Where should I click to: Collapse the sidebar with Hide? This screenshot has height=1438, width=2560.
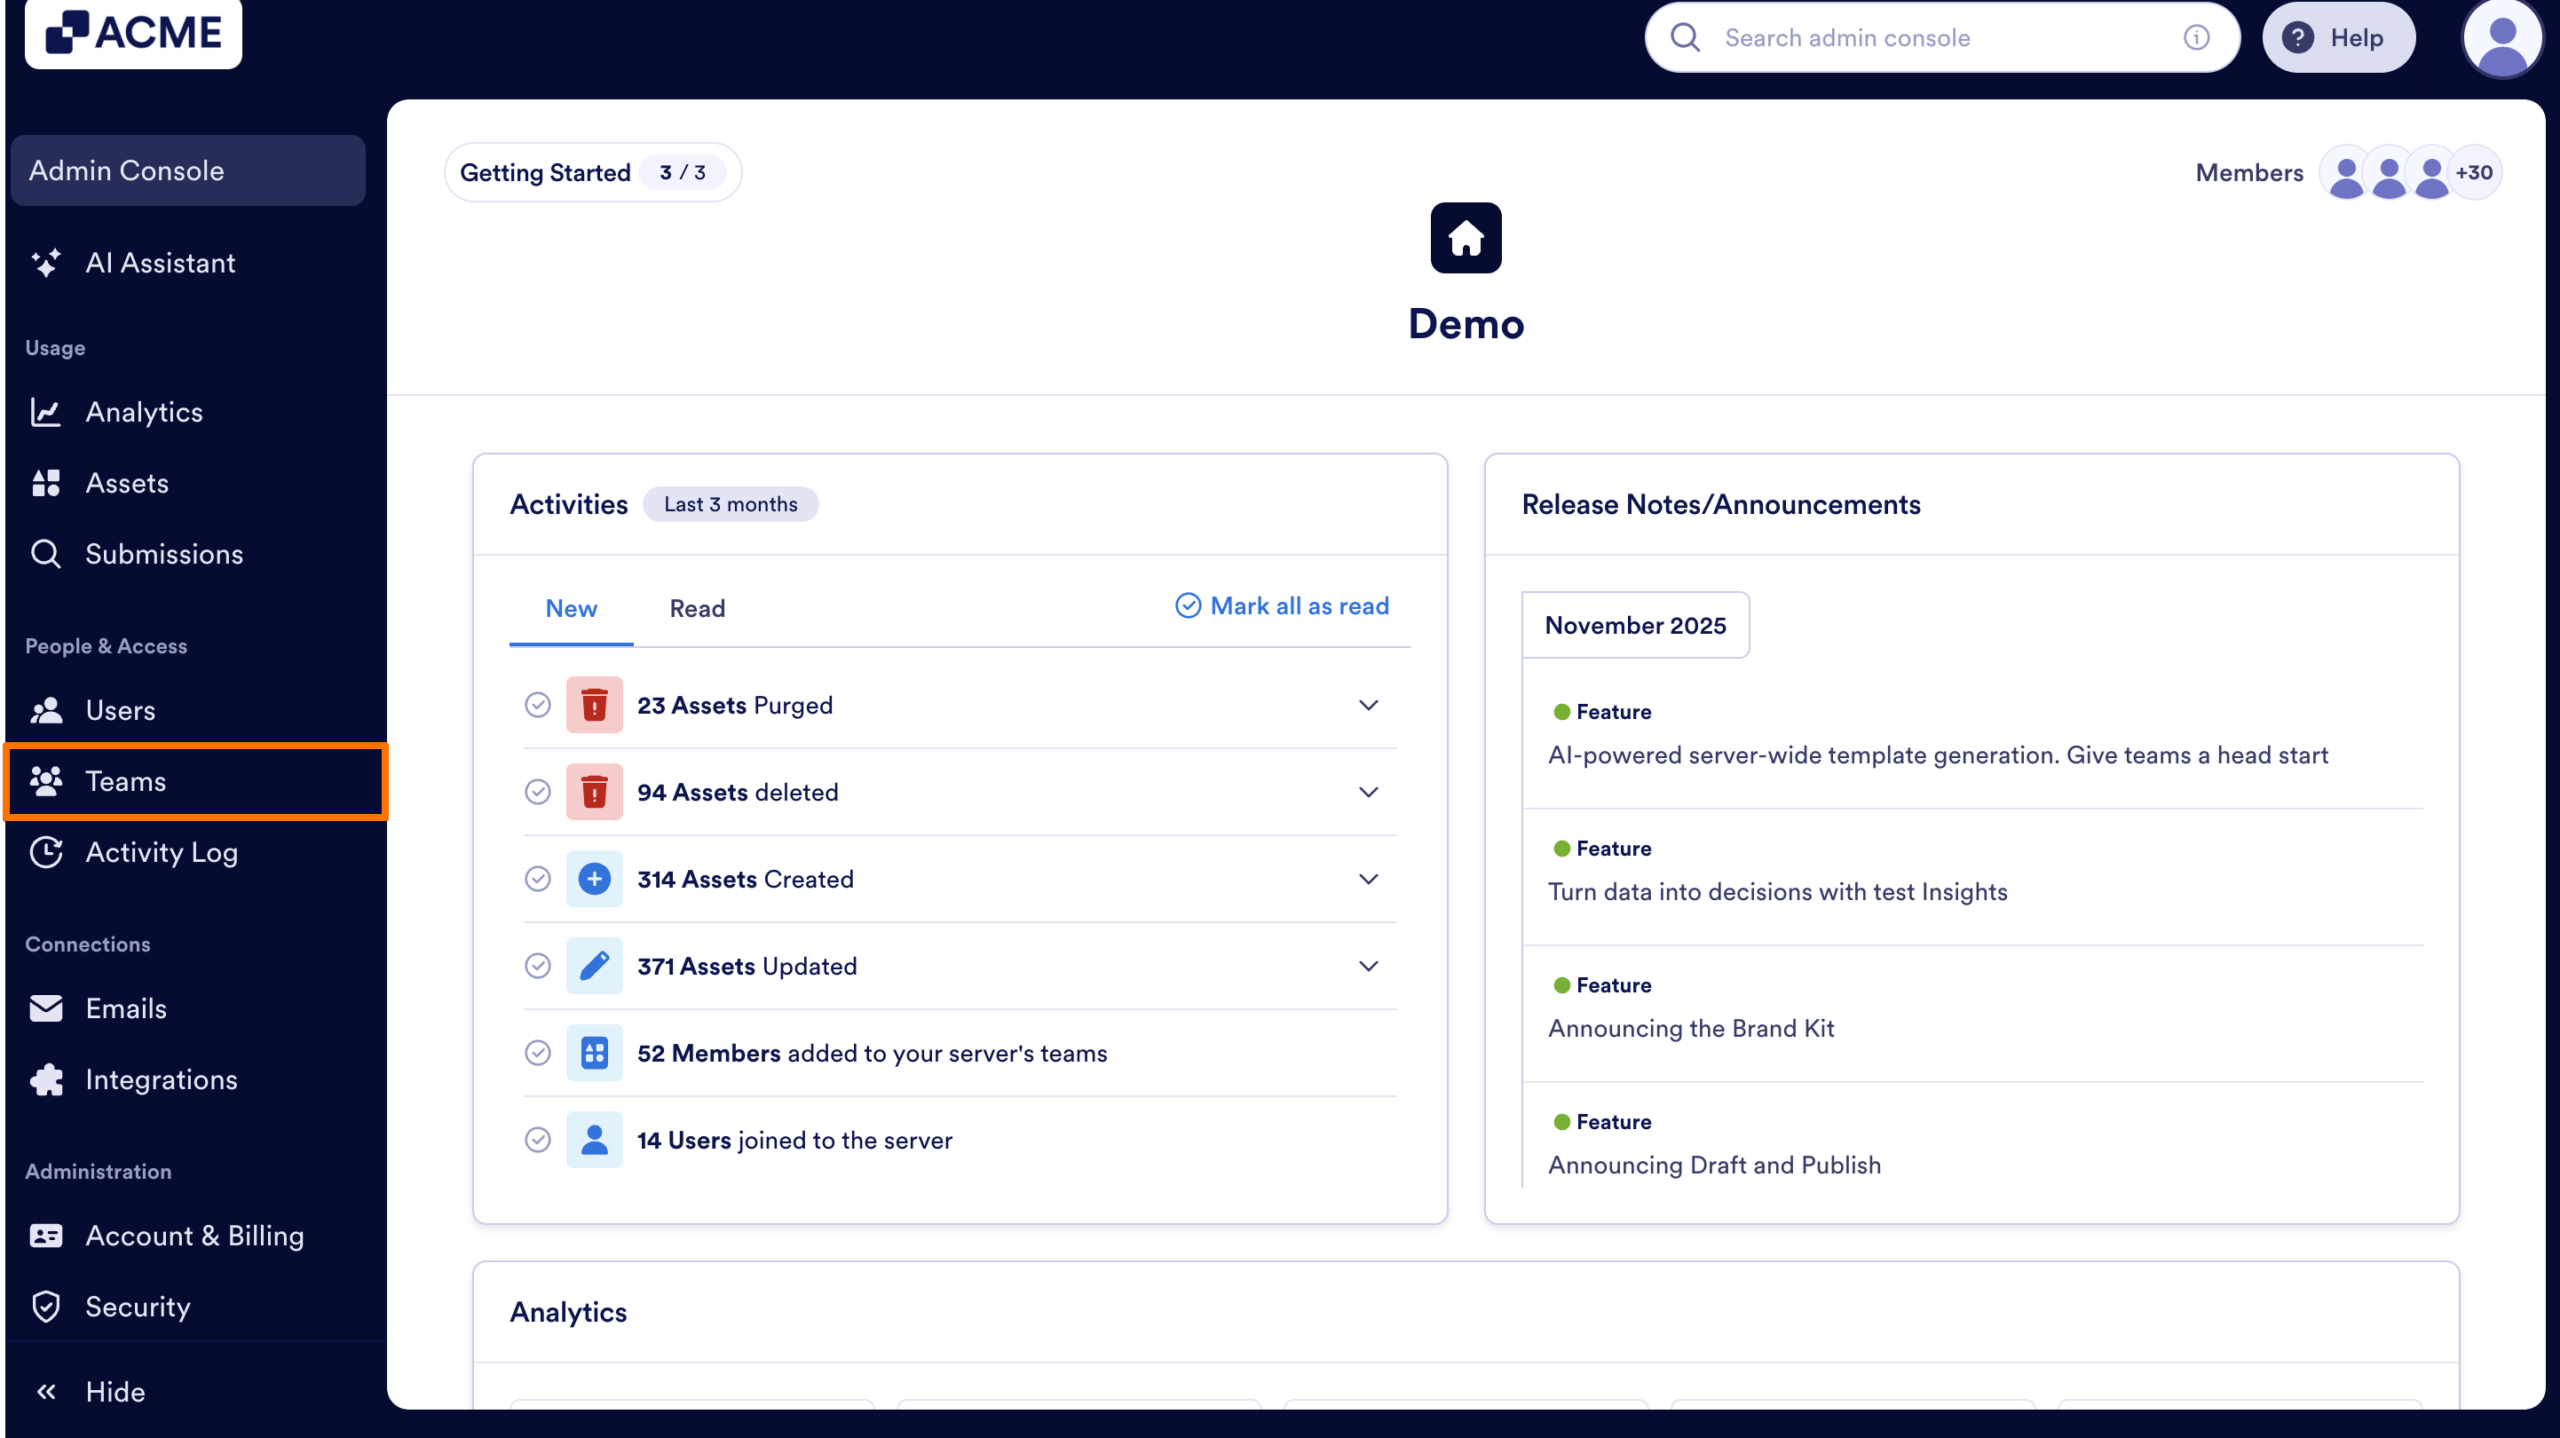coord(113,1391)
